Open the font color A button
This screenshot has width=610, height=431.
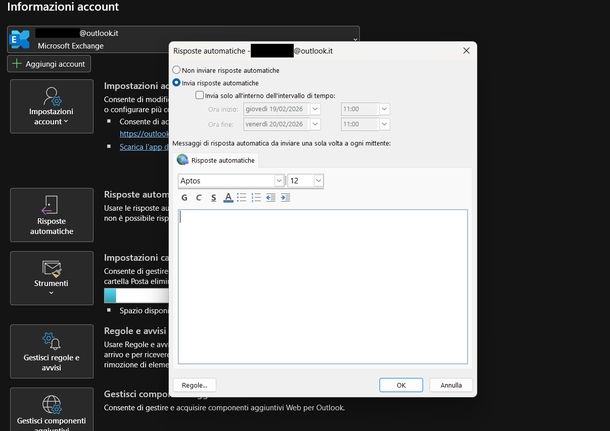pos(228,198)
